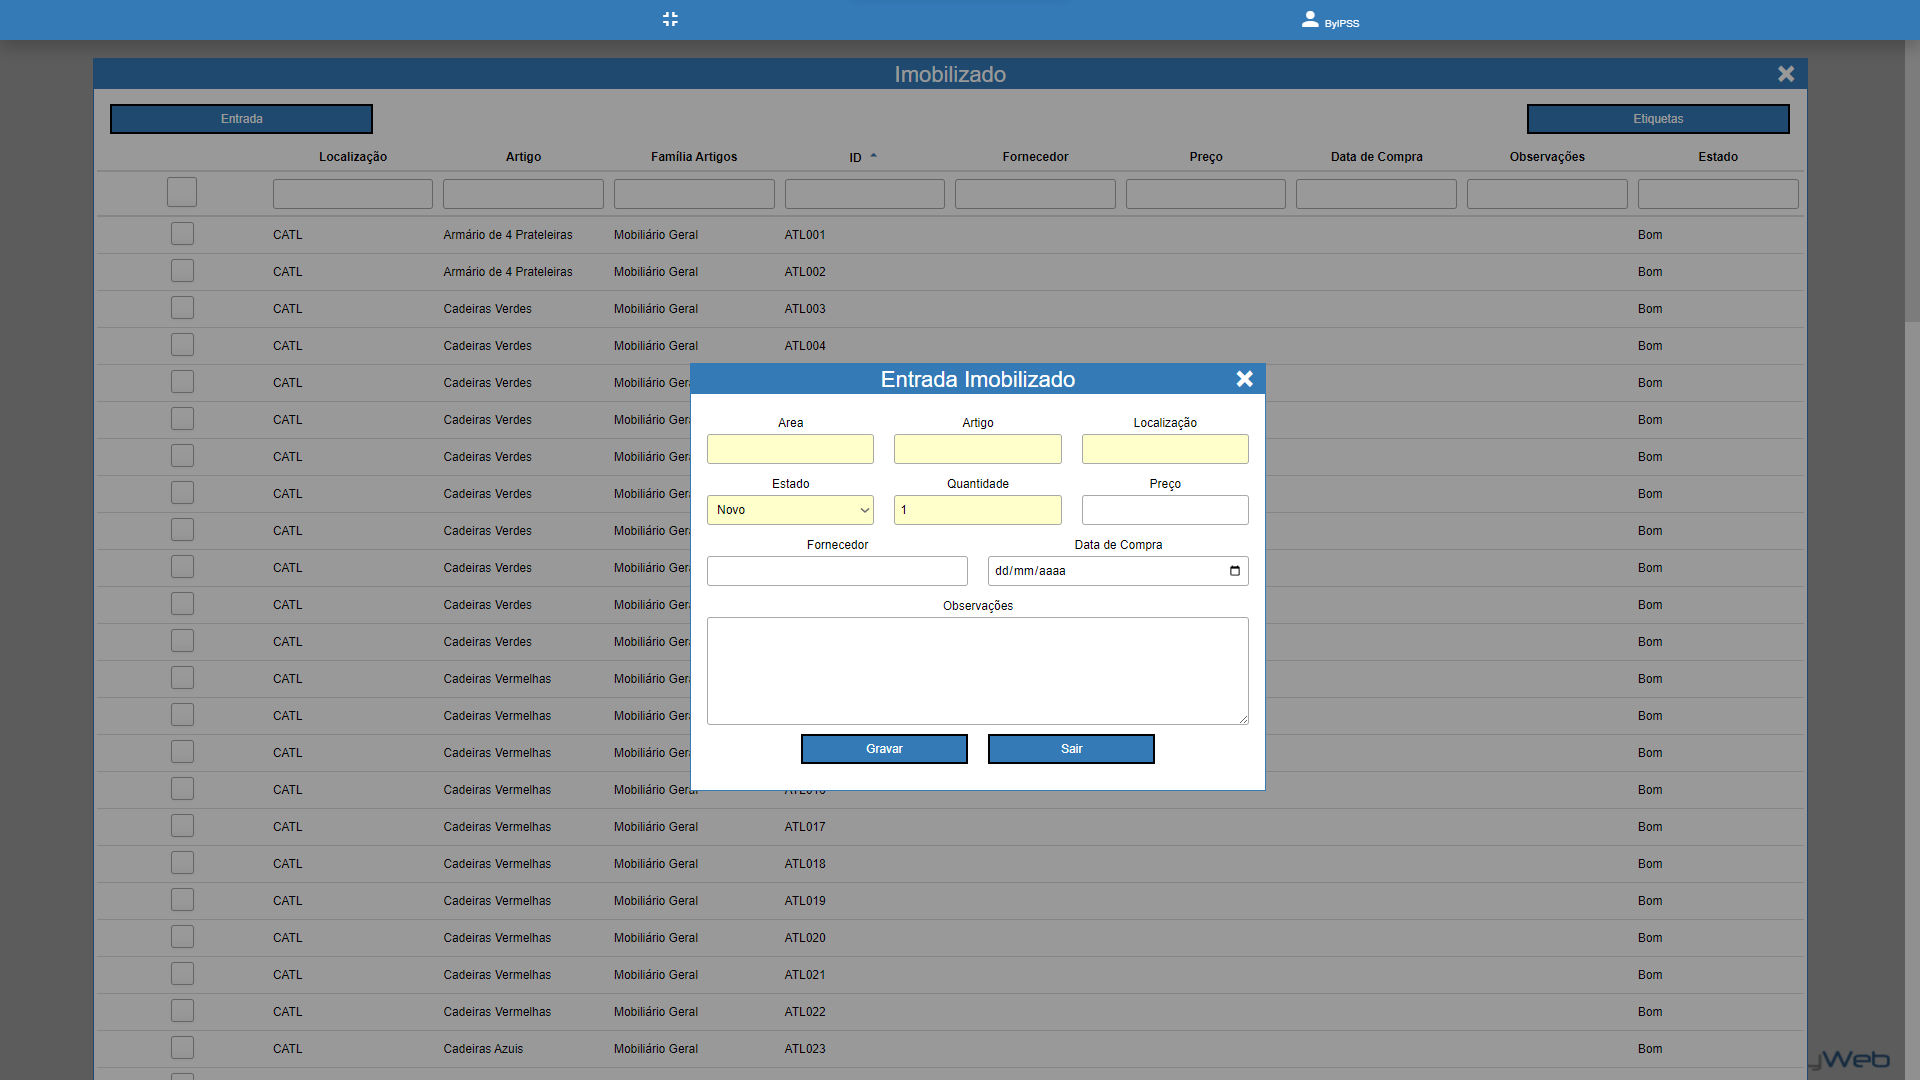Toggle the select-all checkbox in filter row
The width and height of the screenshot is (1920, 1080).
(x=182, y=192)
